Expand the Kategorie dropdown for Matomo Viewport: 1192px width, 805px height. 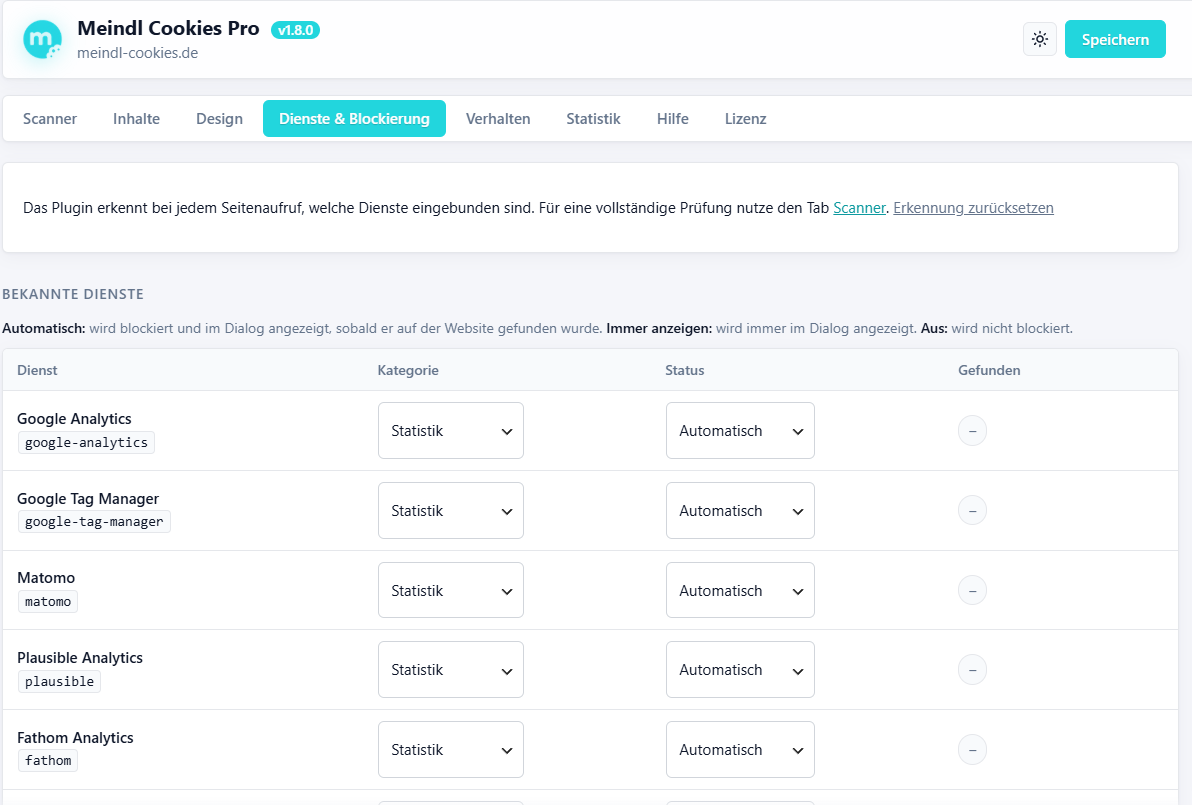(x=451, y=591)
